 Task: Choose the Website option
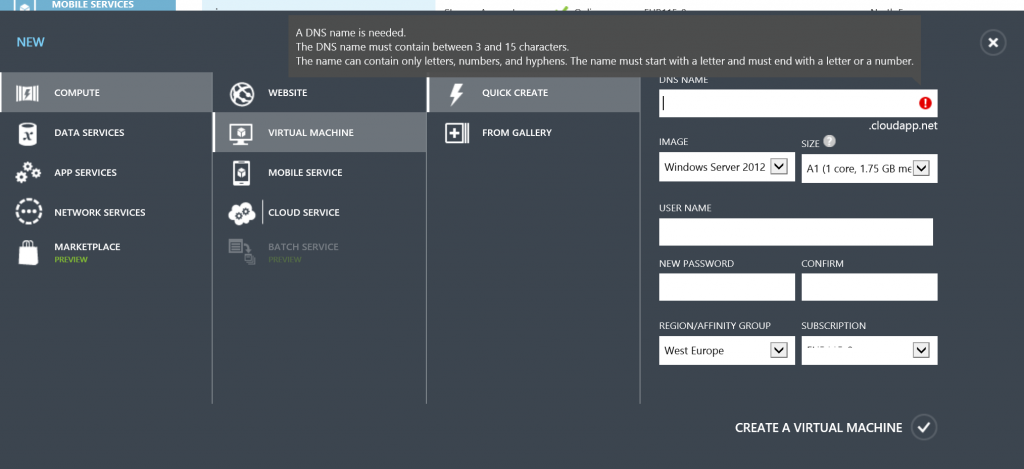(320, 93)
